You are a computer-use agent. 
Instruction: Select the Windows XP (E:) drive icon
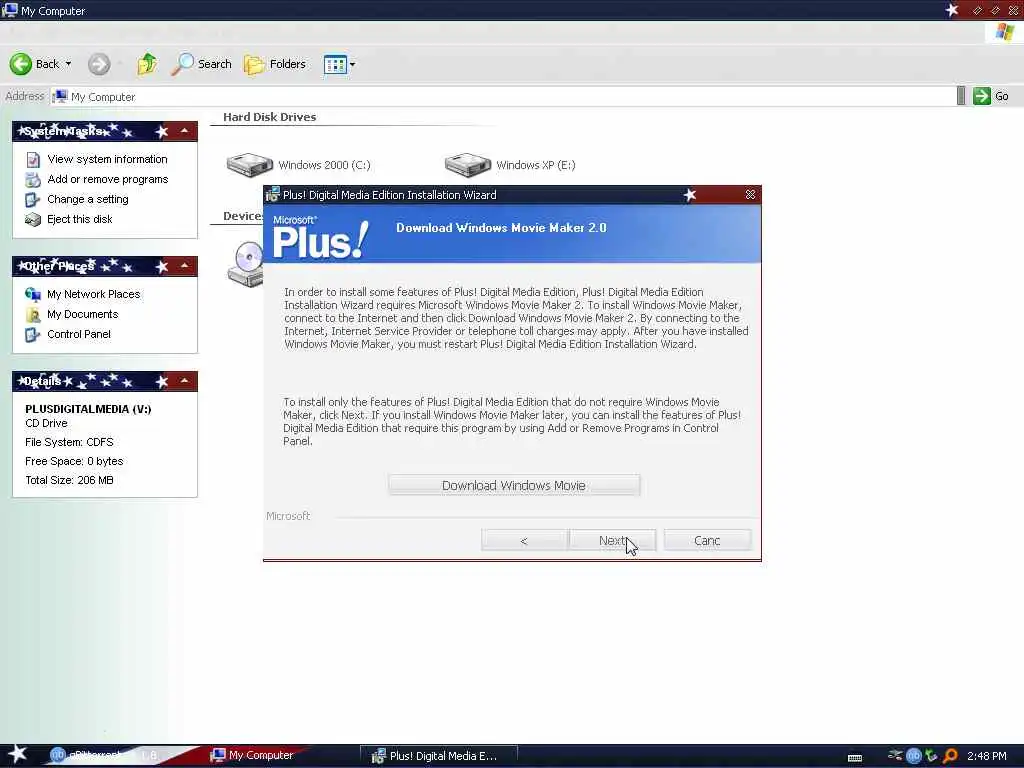point(468,165)
